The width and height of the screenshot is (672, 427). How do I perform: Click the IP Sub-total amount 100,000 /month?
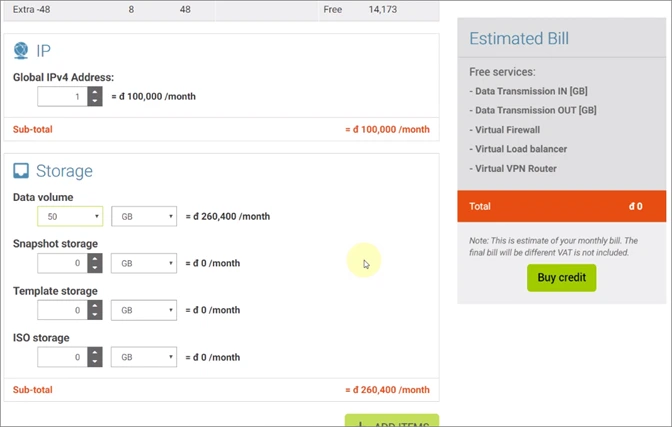point(387,129)
